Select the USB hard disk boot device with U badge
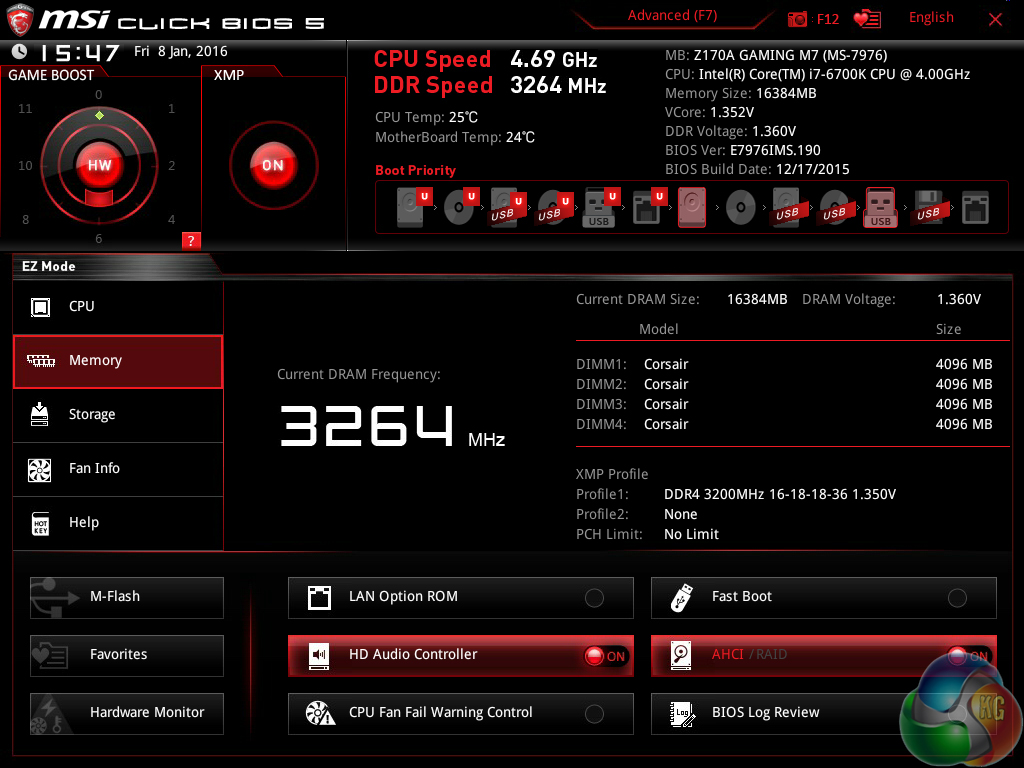The height and width of the screenshot is (768, 1024). 507,207
